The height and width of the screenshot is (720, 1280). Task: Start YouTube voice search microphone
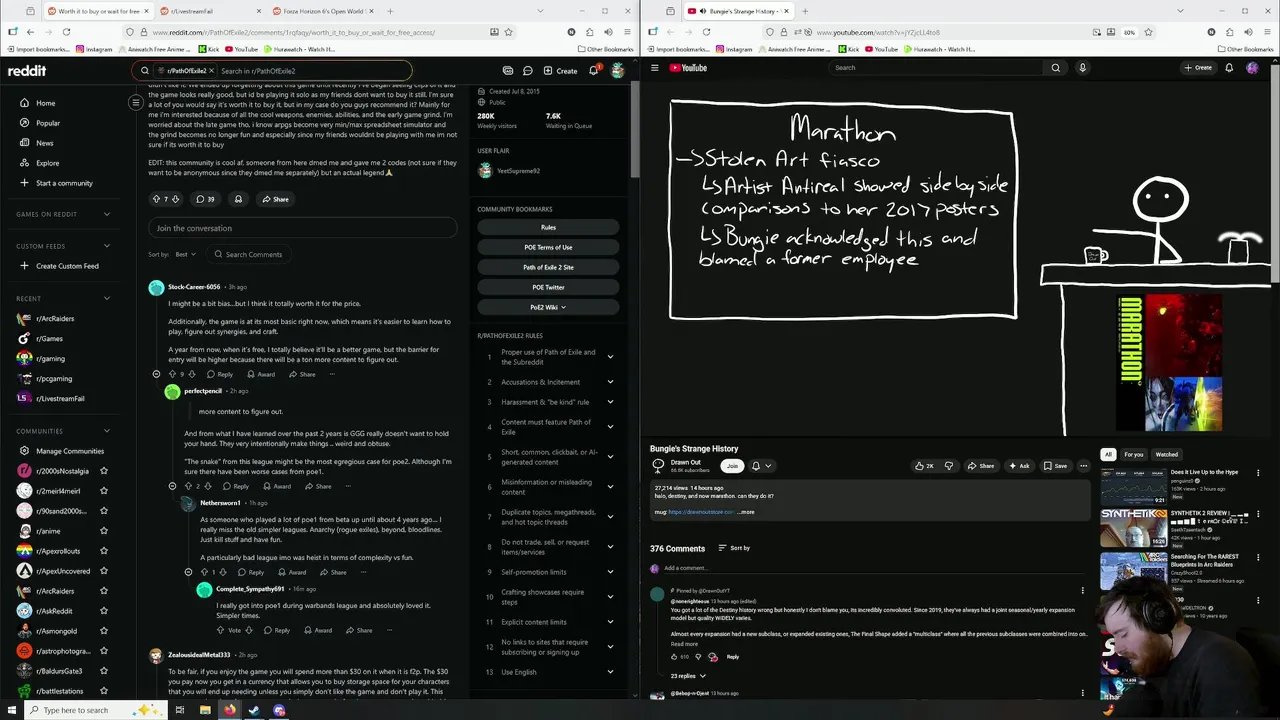[x=1082, y=68]
